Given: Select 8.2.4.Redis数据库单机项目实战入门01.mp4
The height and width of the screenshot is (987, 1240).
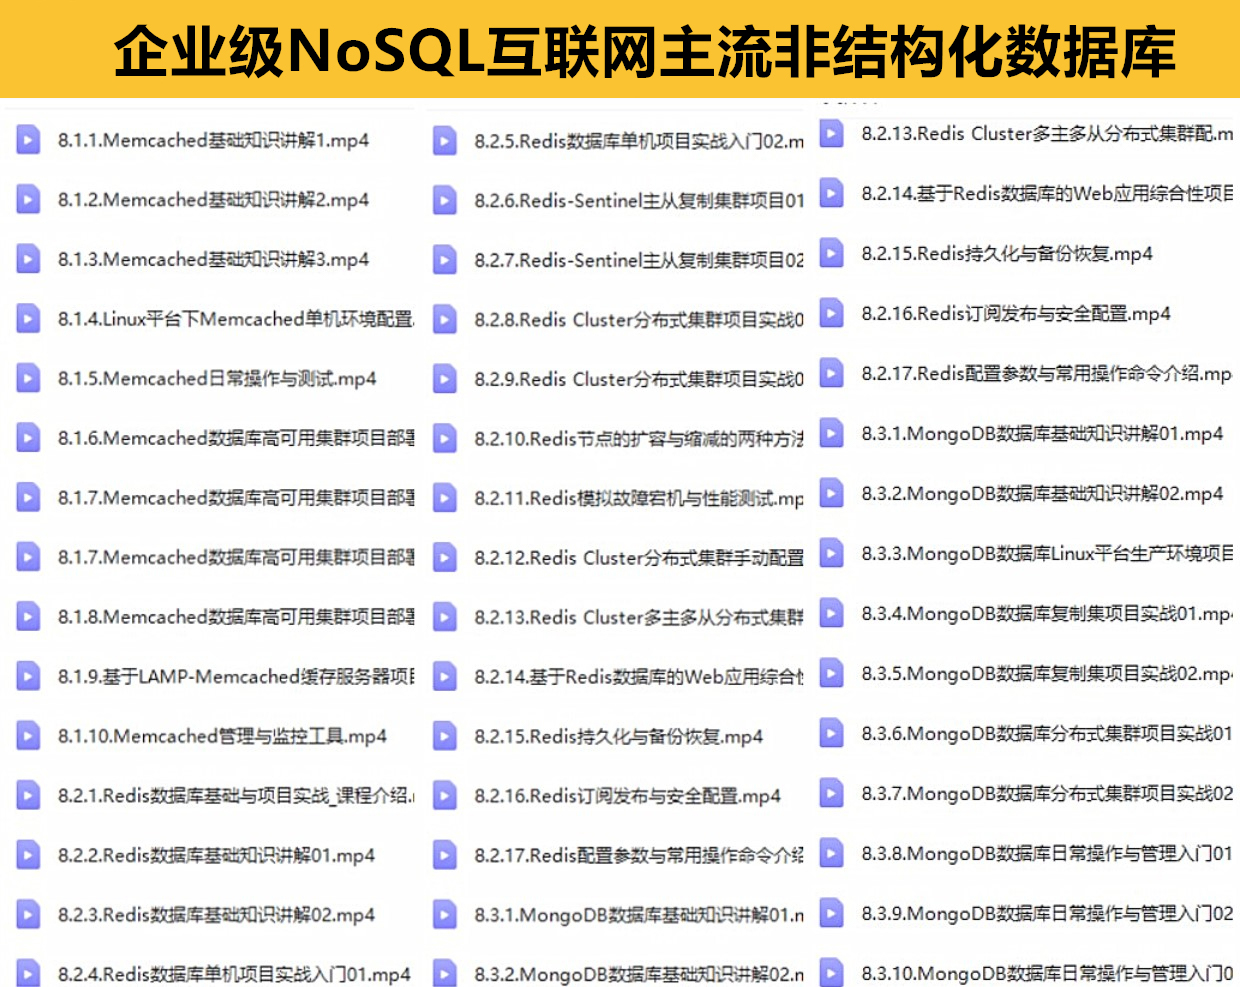Looking at the screenshot, I should tap(233, 974).
